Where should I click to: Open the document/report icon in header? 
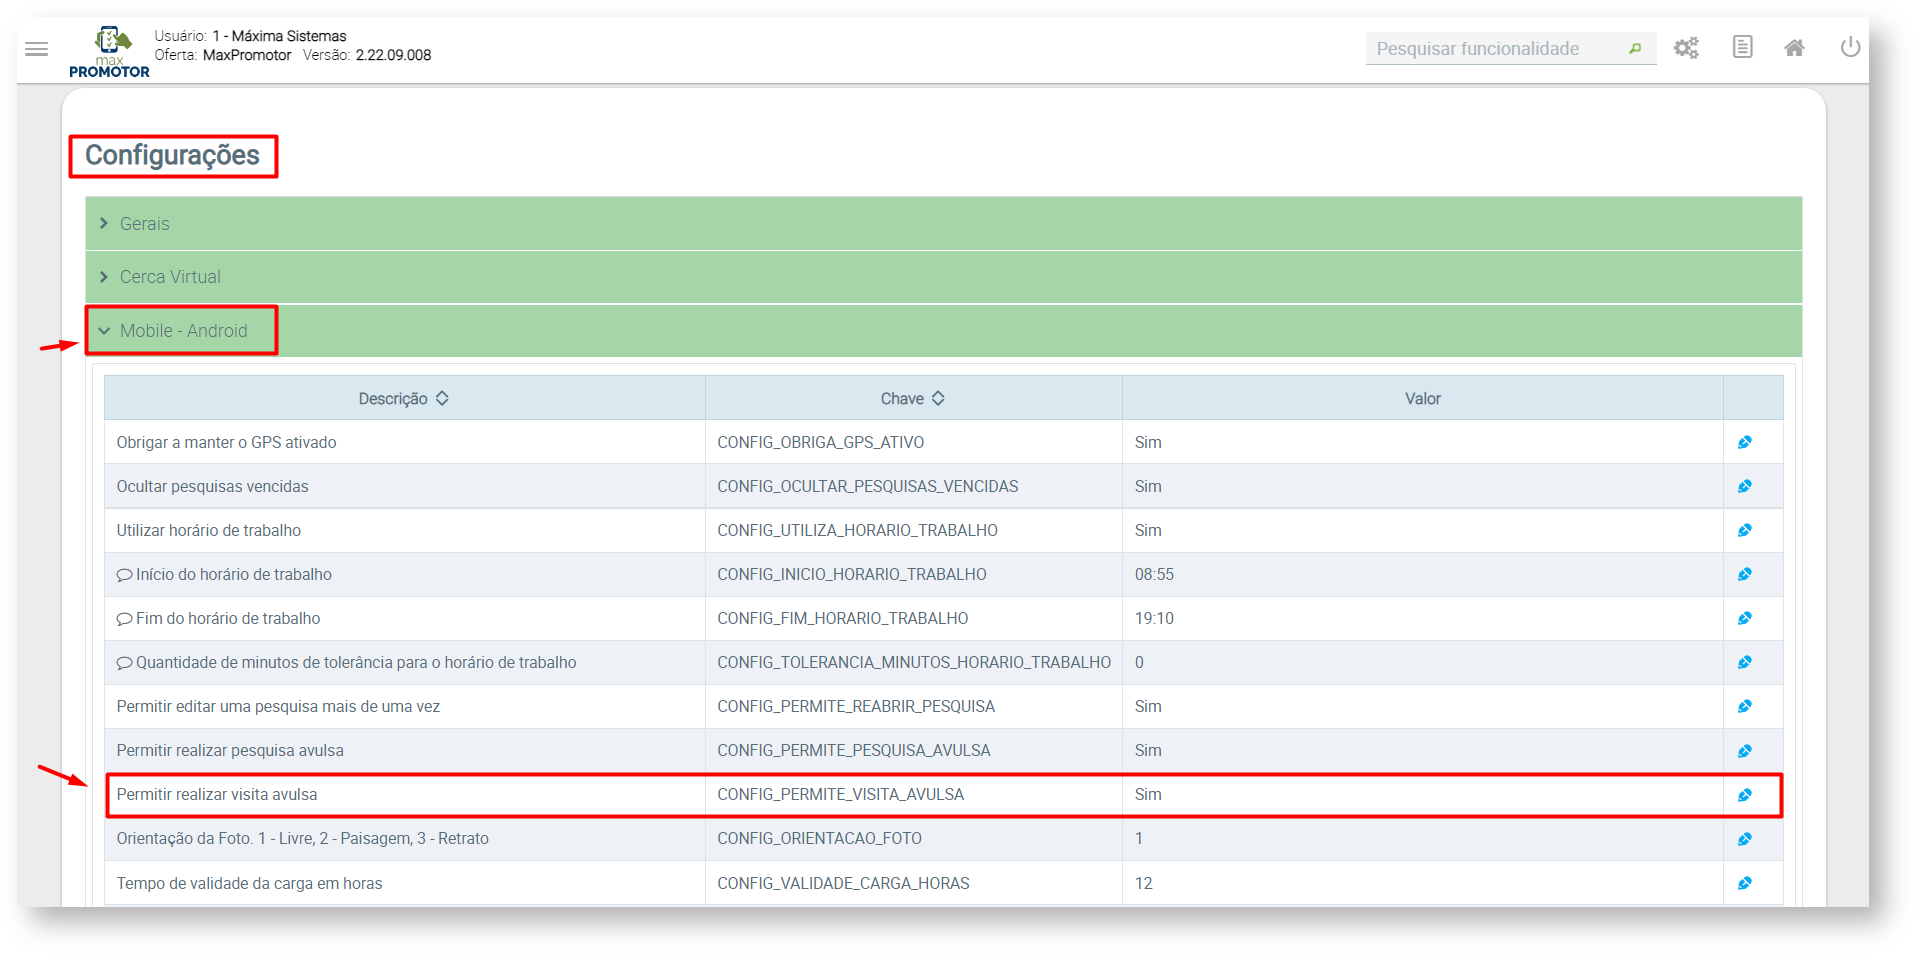pos(1742,47)
